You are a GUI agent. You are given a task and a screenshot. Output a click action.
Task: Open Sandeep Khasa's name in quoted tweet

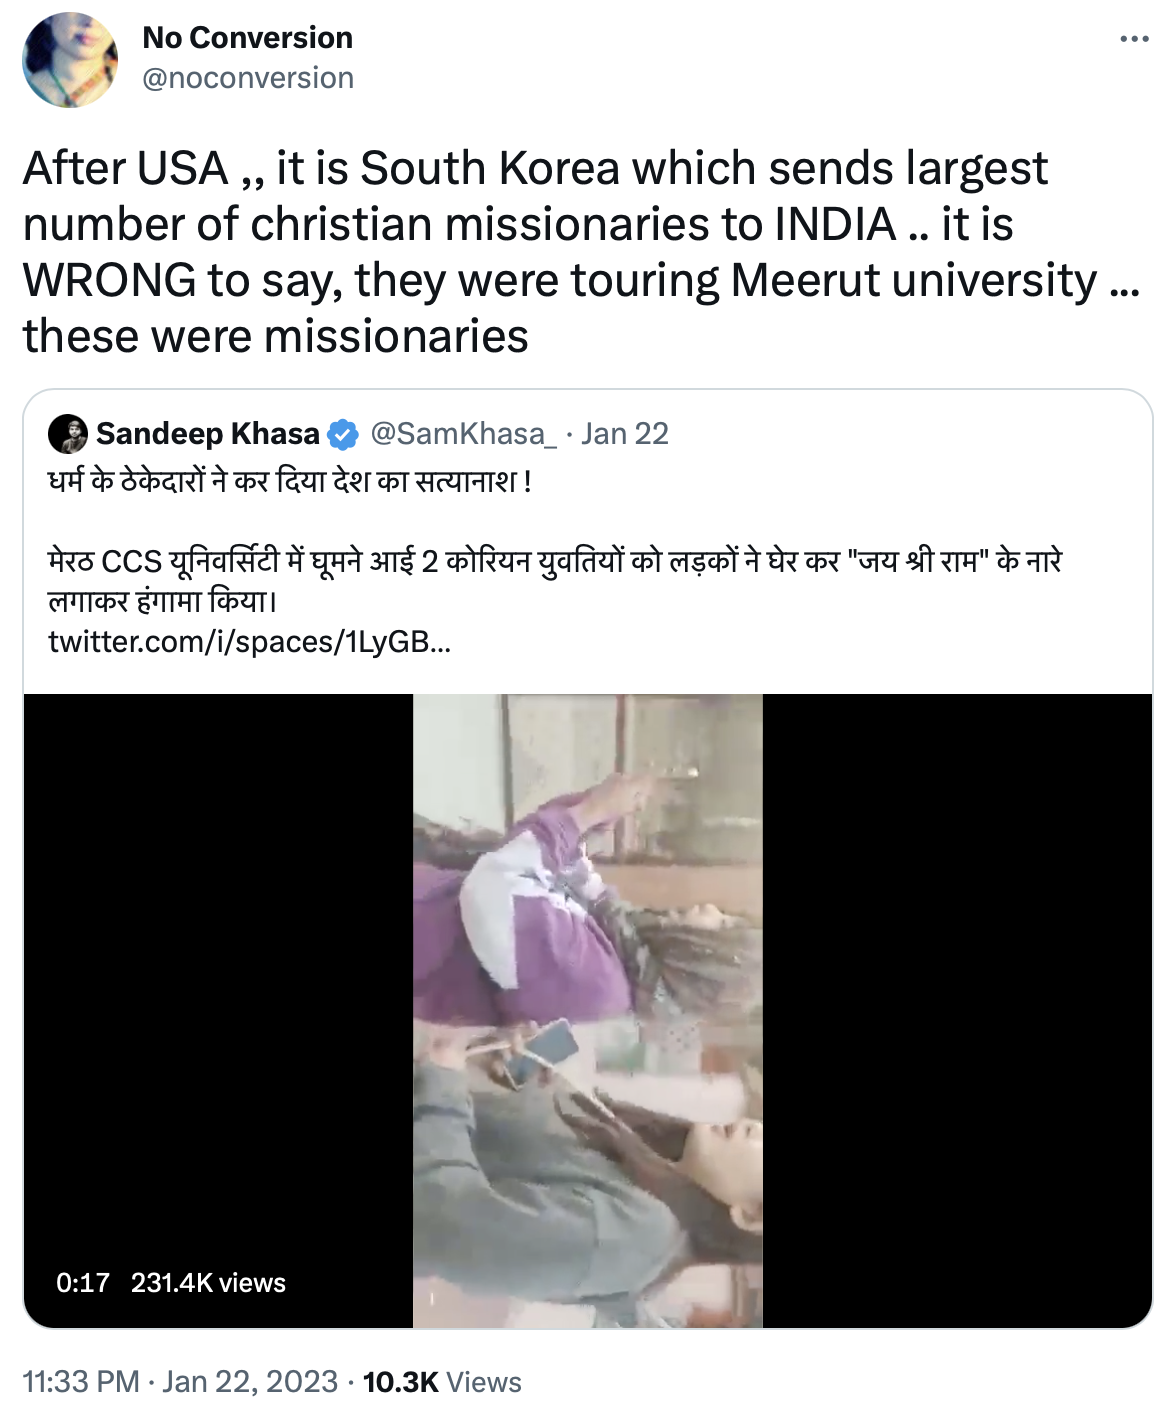coord(208,434)
